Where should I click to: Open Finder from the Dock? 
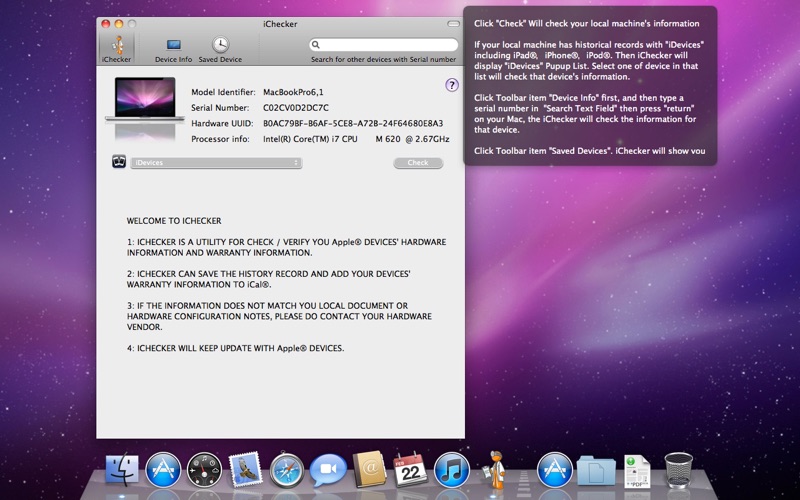point(122,470)
